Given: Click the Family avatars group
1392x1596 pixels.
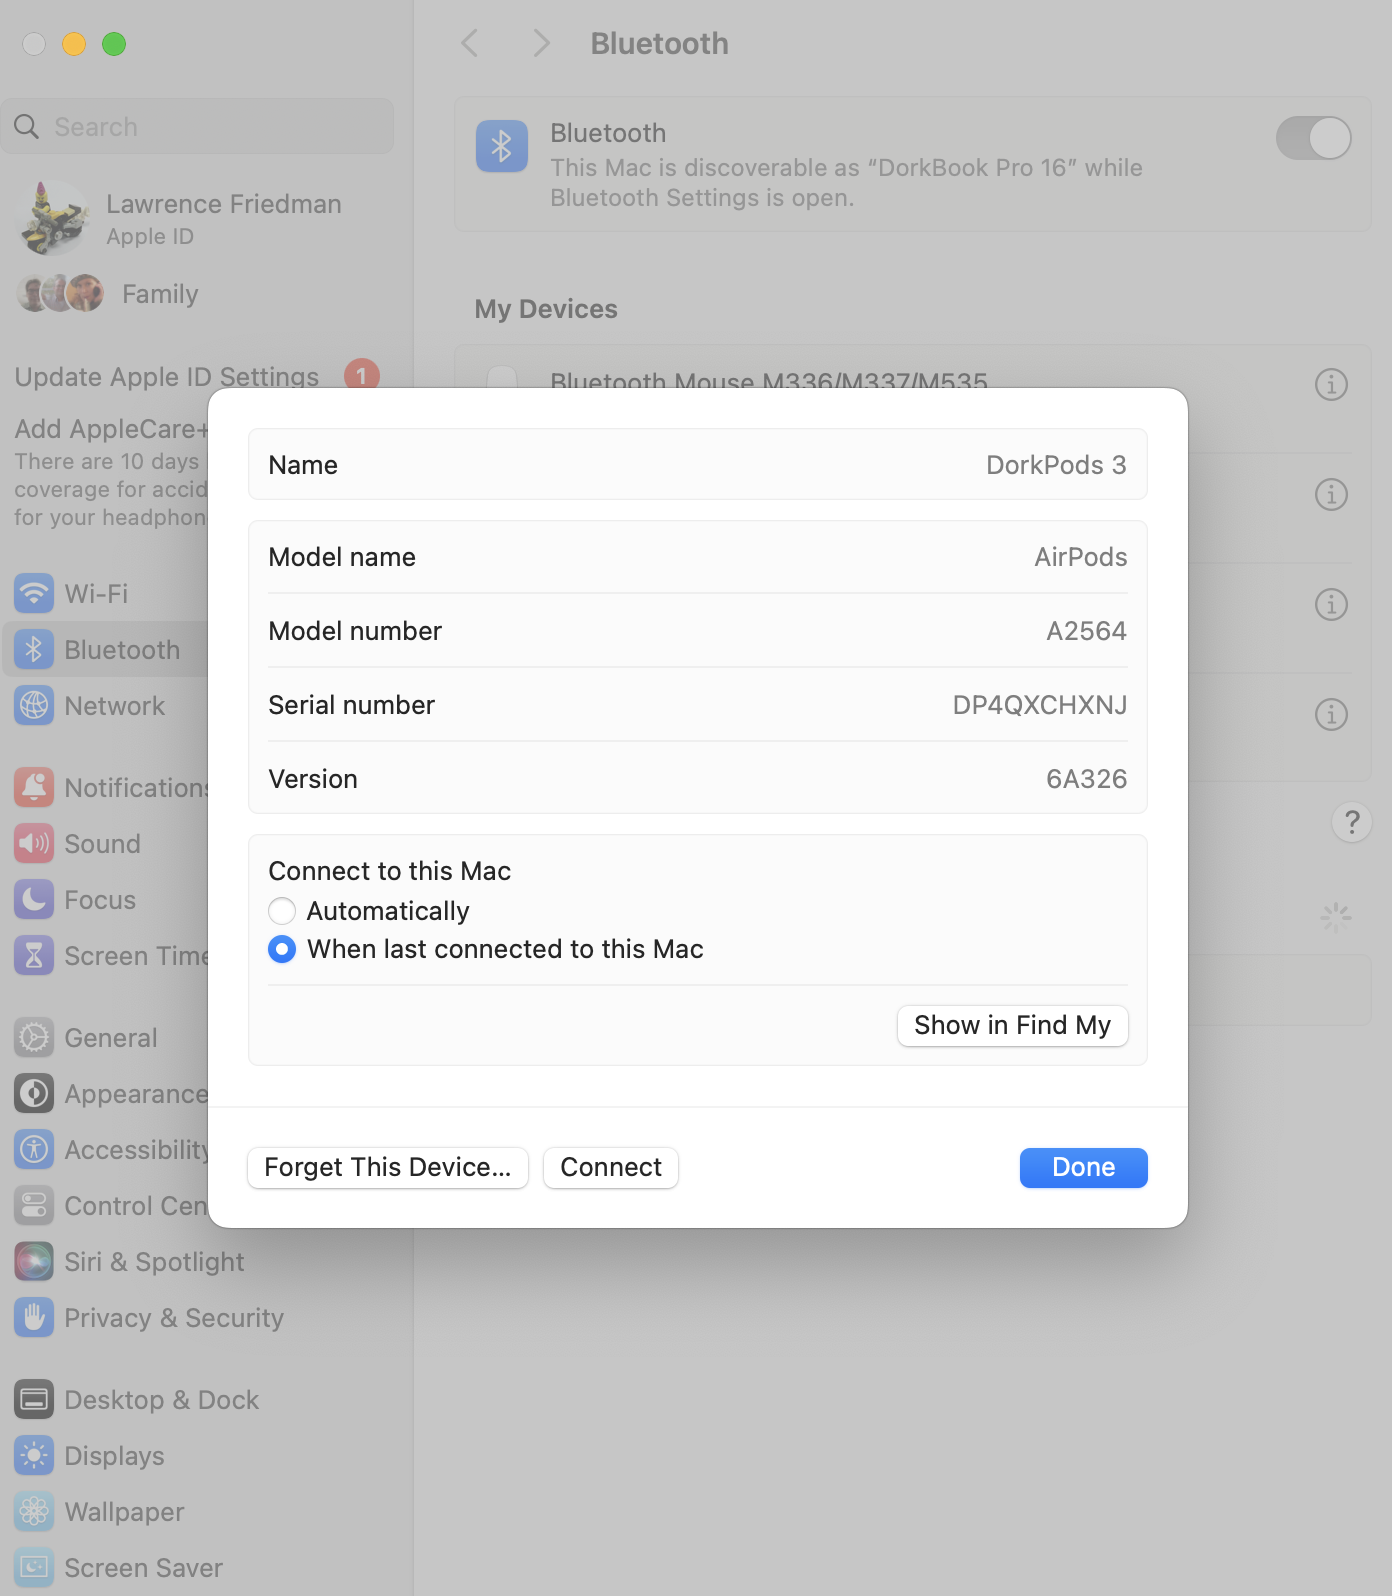Looking at the screenshot, I should coord(60,293).
